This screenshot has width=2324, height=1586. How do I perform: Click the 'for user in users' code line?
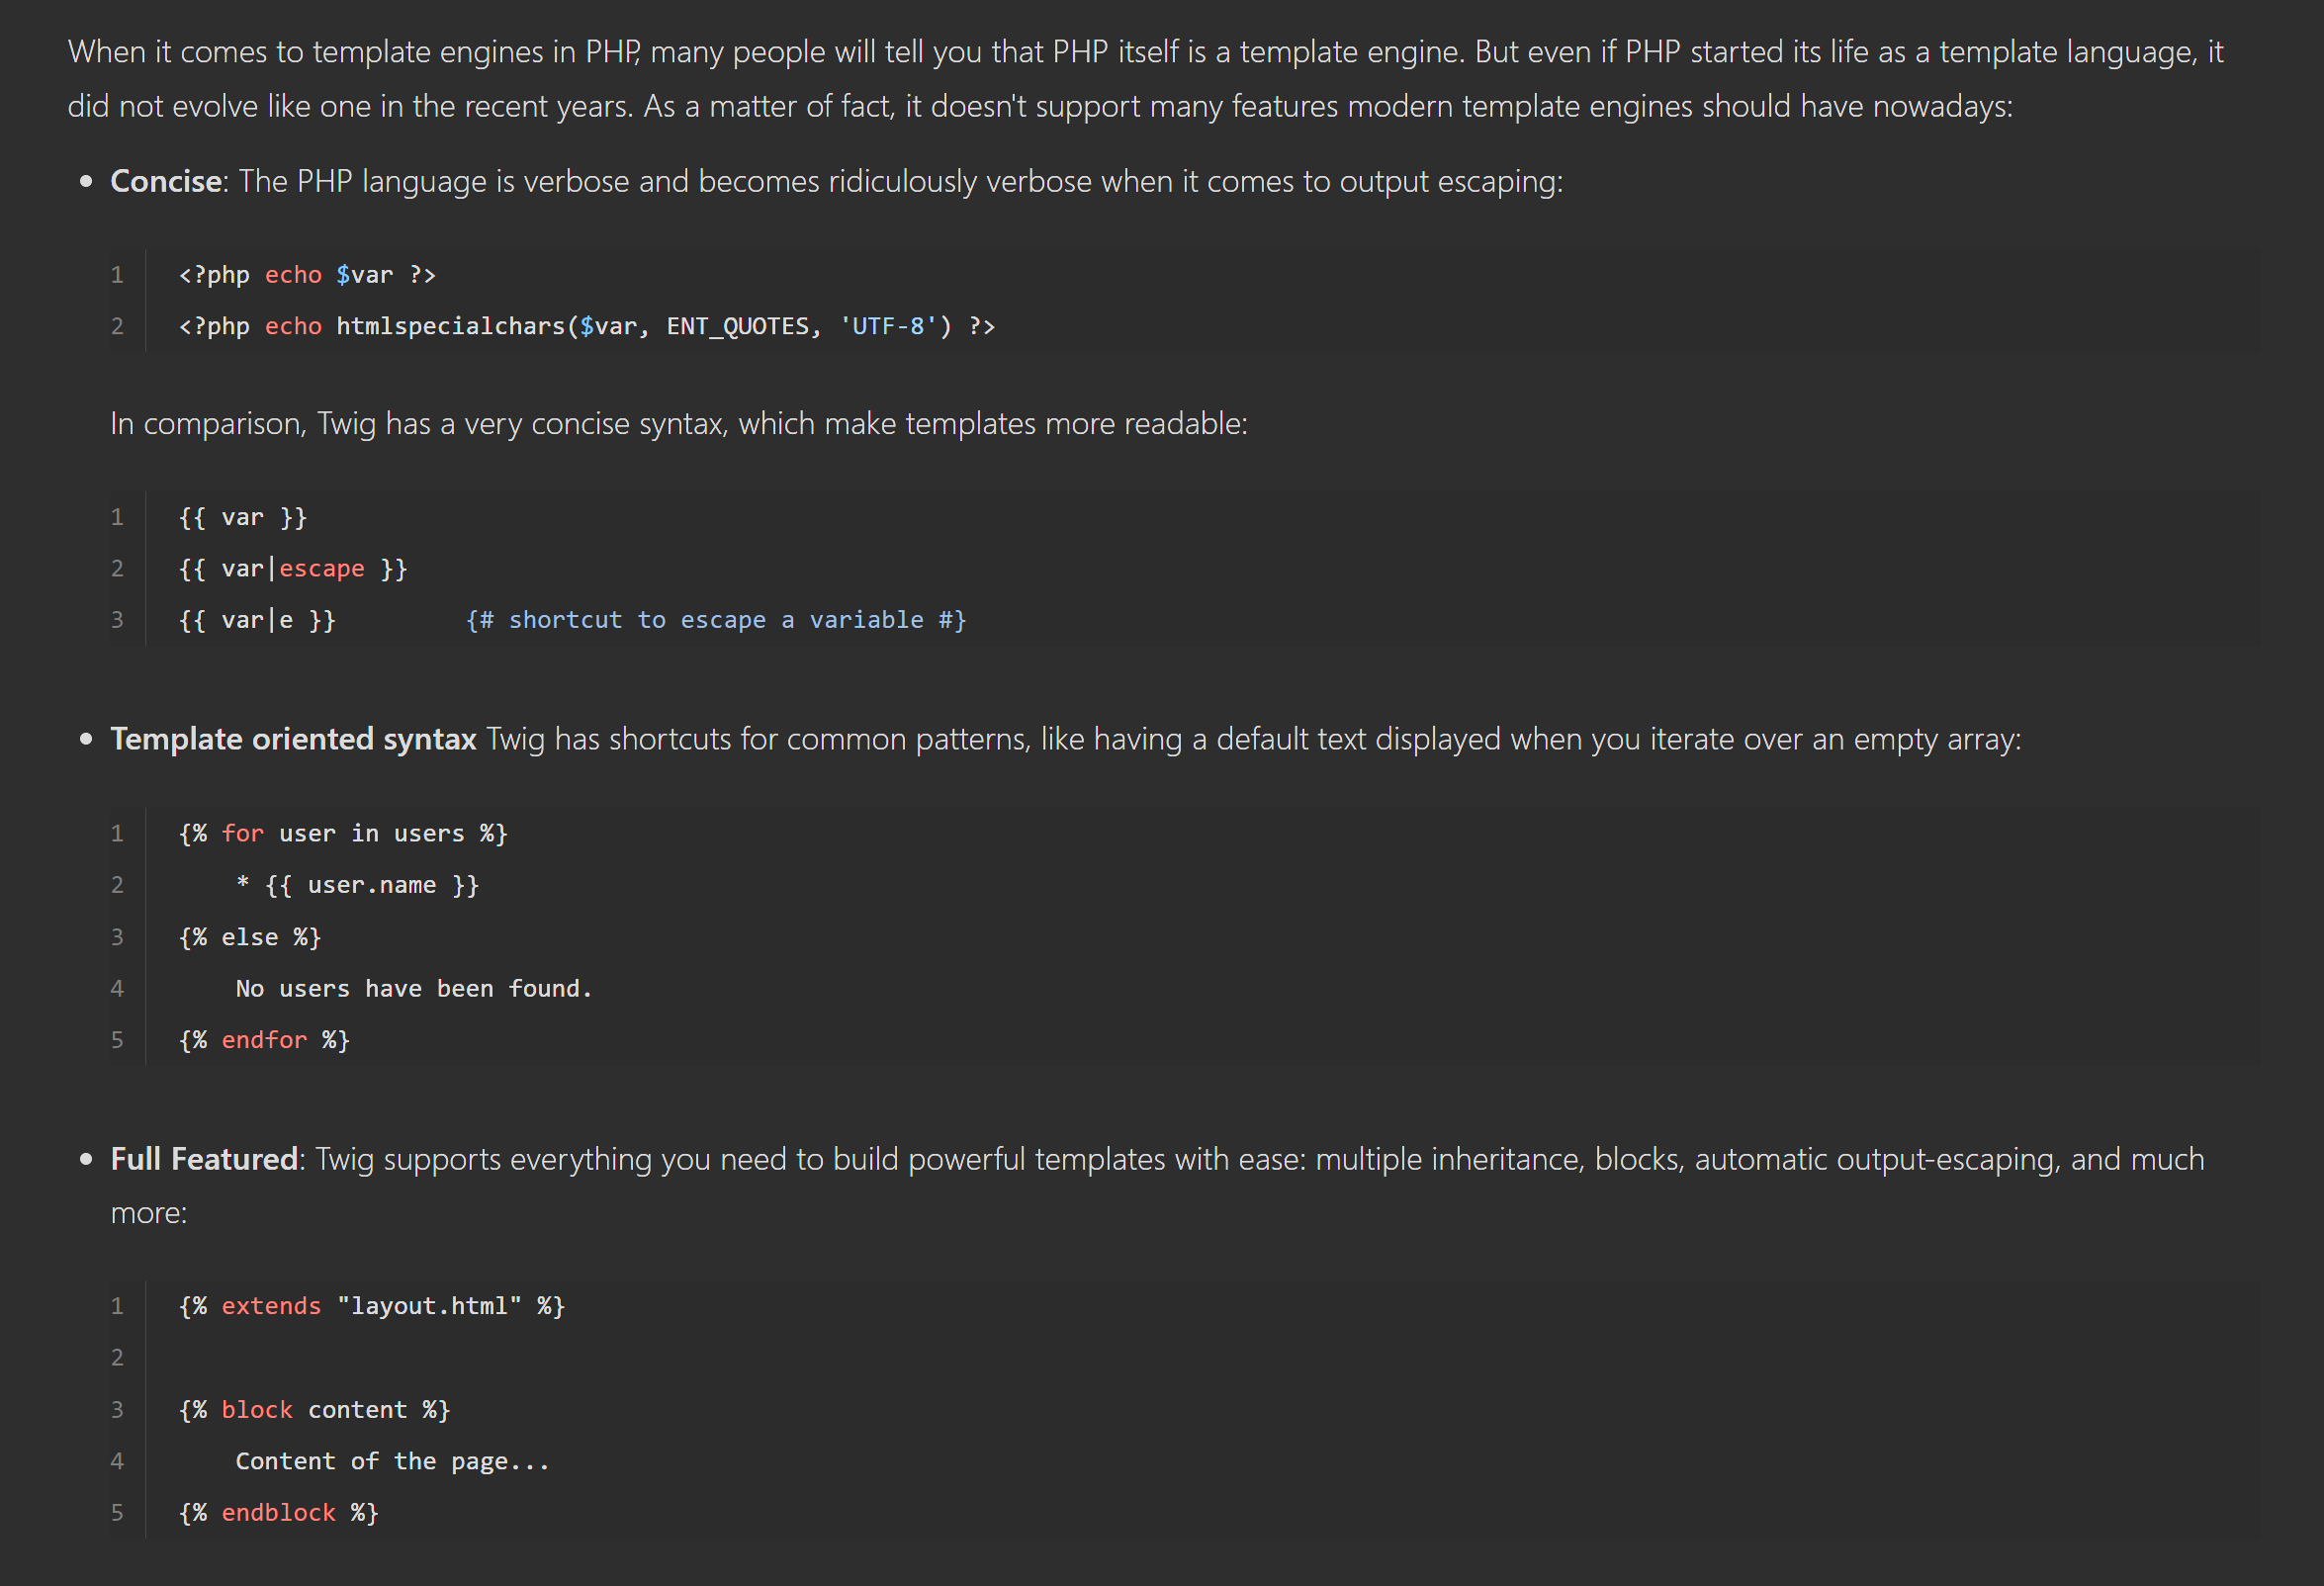tap(343, 834)
